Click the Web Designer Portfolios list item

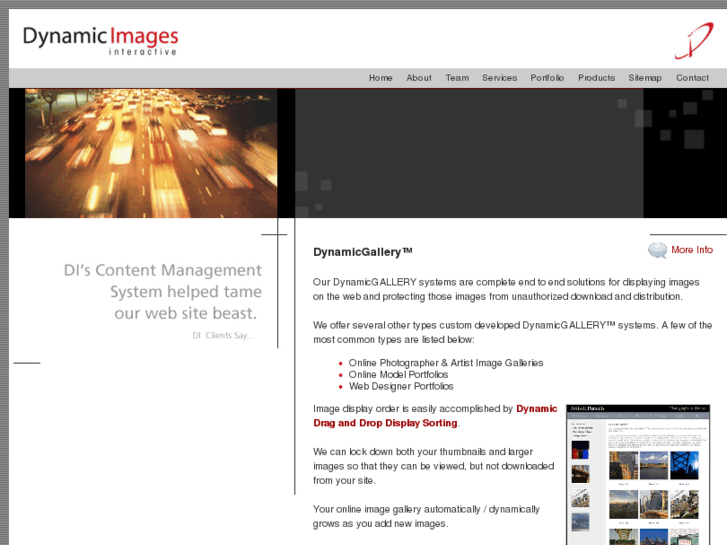401,386
